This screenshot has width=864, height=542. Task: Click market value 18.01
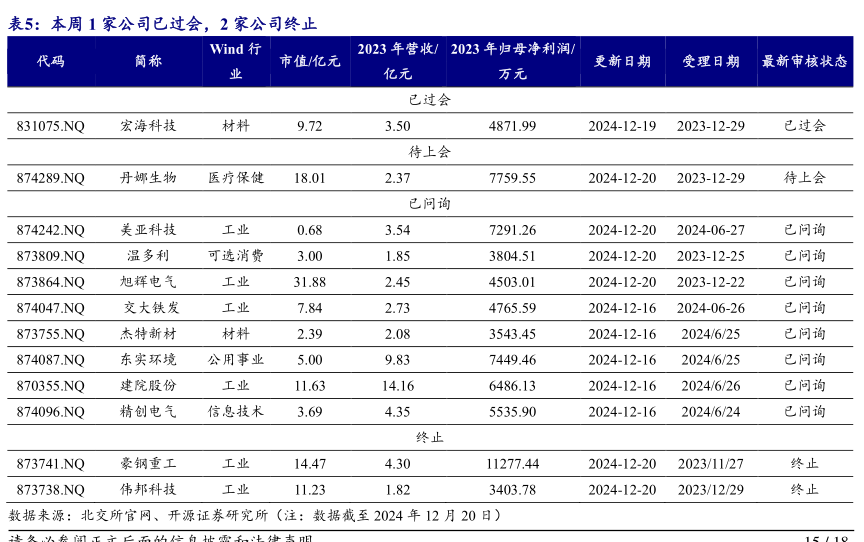[310, 178]
